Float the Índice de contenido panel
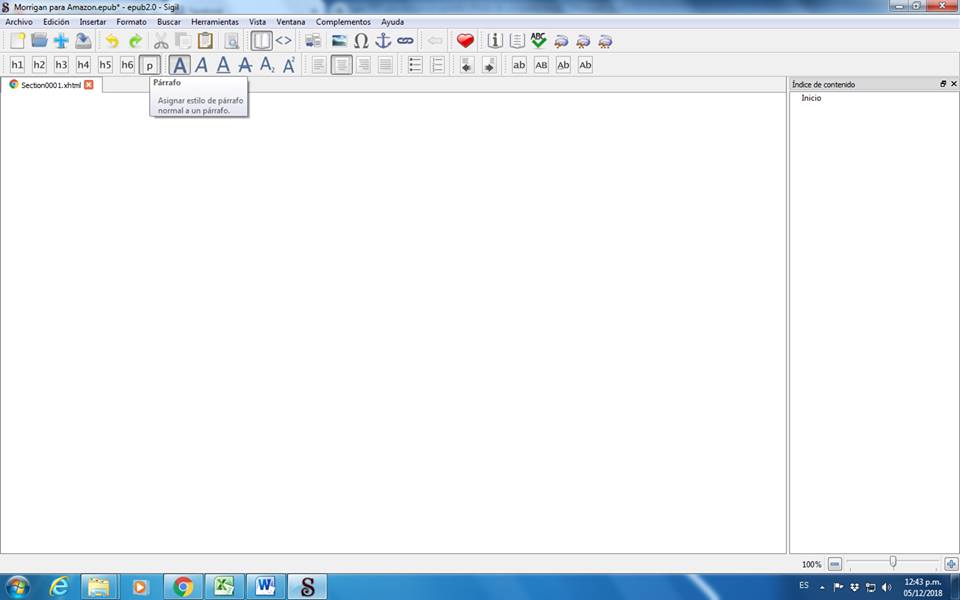960x600 pixels. (942, 84)
